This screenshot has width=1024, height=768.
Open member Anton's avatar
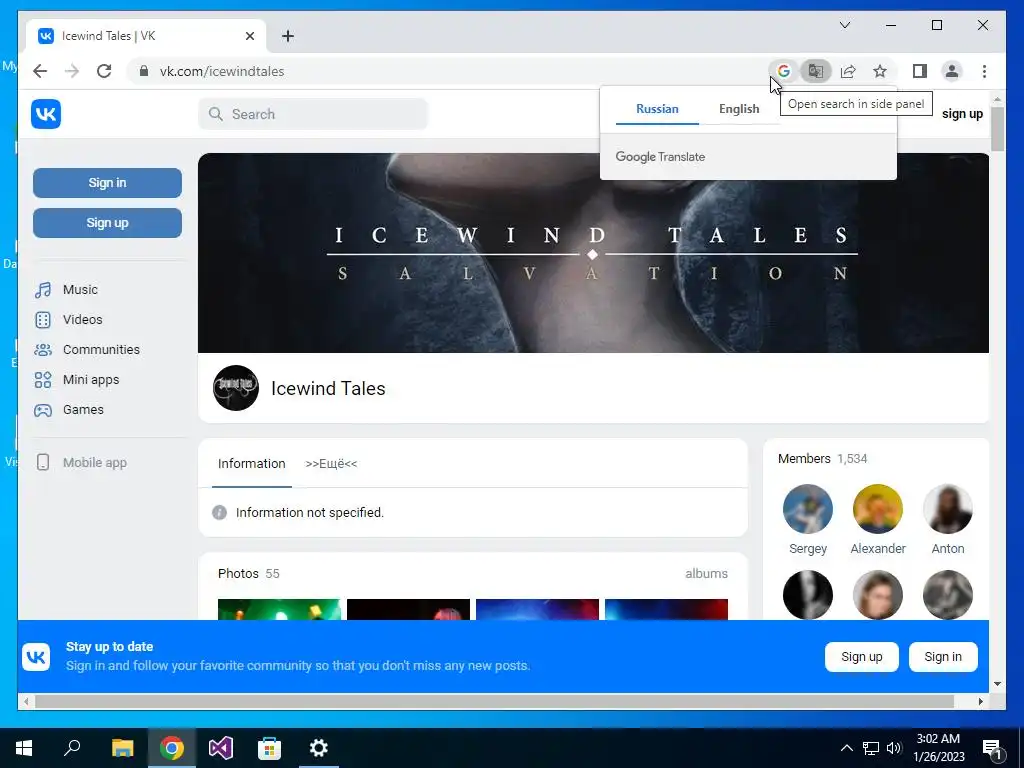tap(948, 509)
